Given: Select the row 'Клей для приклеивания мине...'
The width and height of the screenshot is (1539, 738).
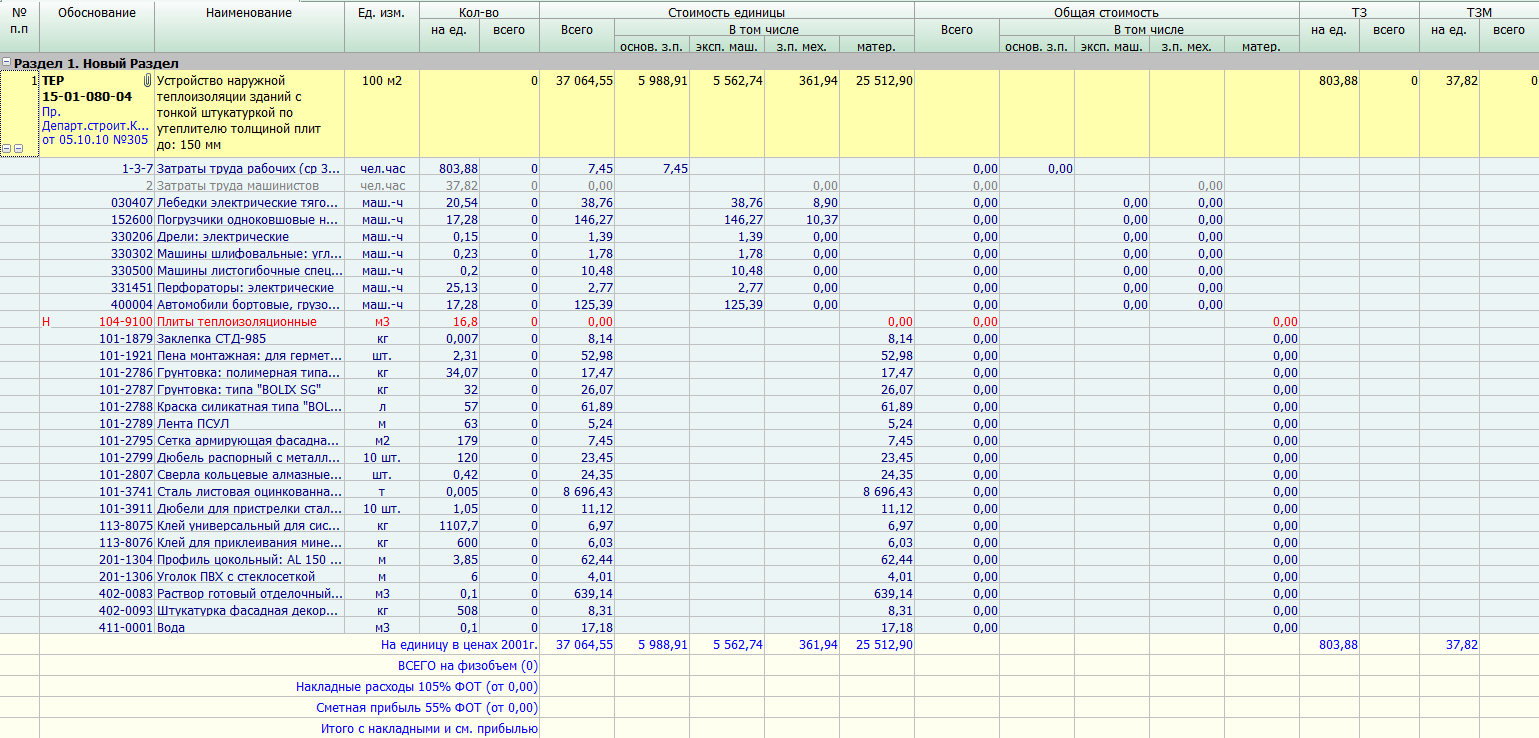Looking at the screenshot, I should 769,542.
